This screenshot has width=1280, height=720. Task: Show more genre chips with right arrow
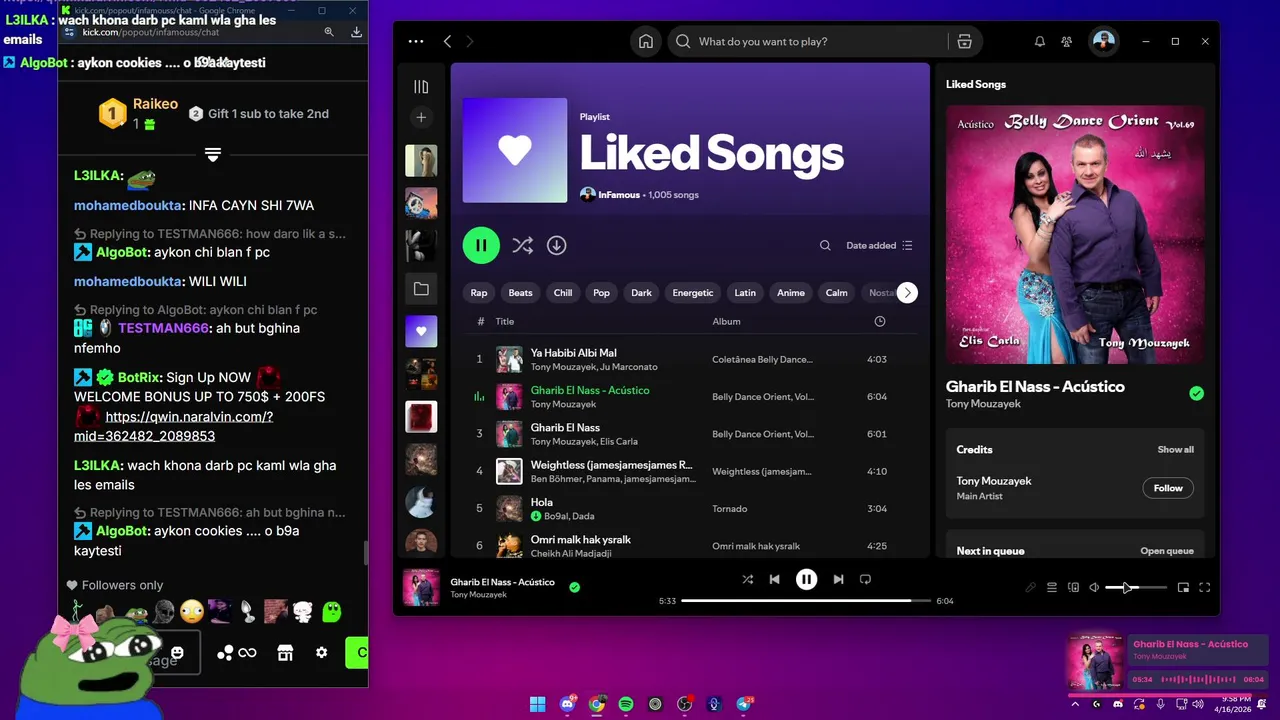[x=906, y=293]
